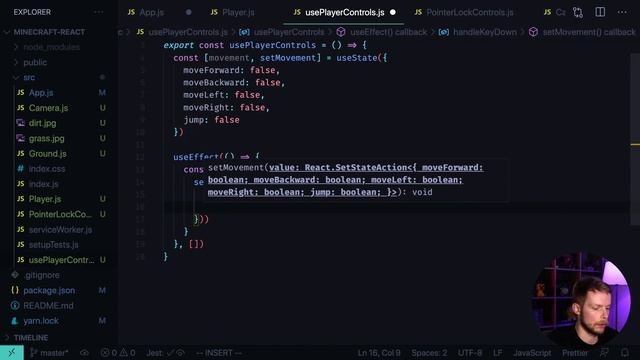The width and height of the screenshot is (640, 360).
Task: Open package.json in the file tree
Action: click(x=49, y=291)
